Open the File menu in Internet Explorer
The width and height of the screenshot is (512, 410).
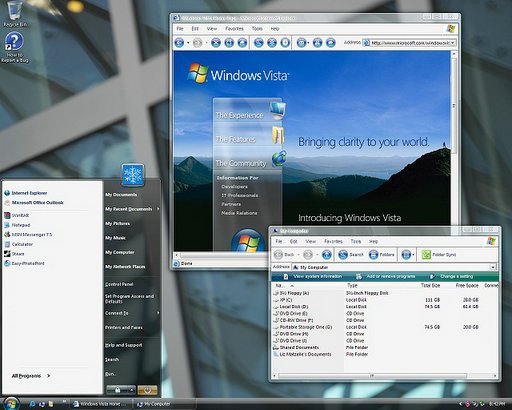point(180,29)
